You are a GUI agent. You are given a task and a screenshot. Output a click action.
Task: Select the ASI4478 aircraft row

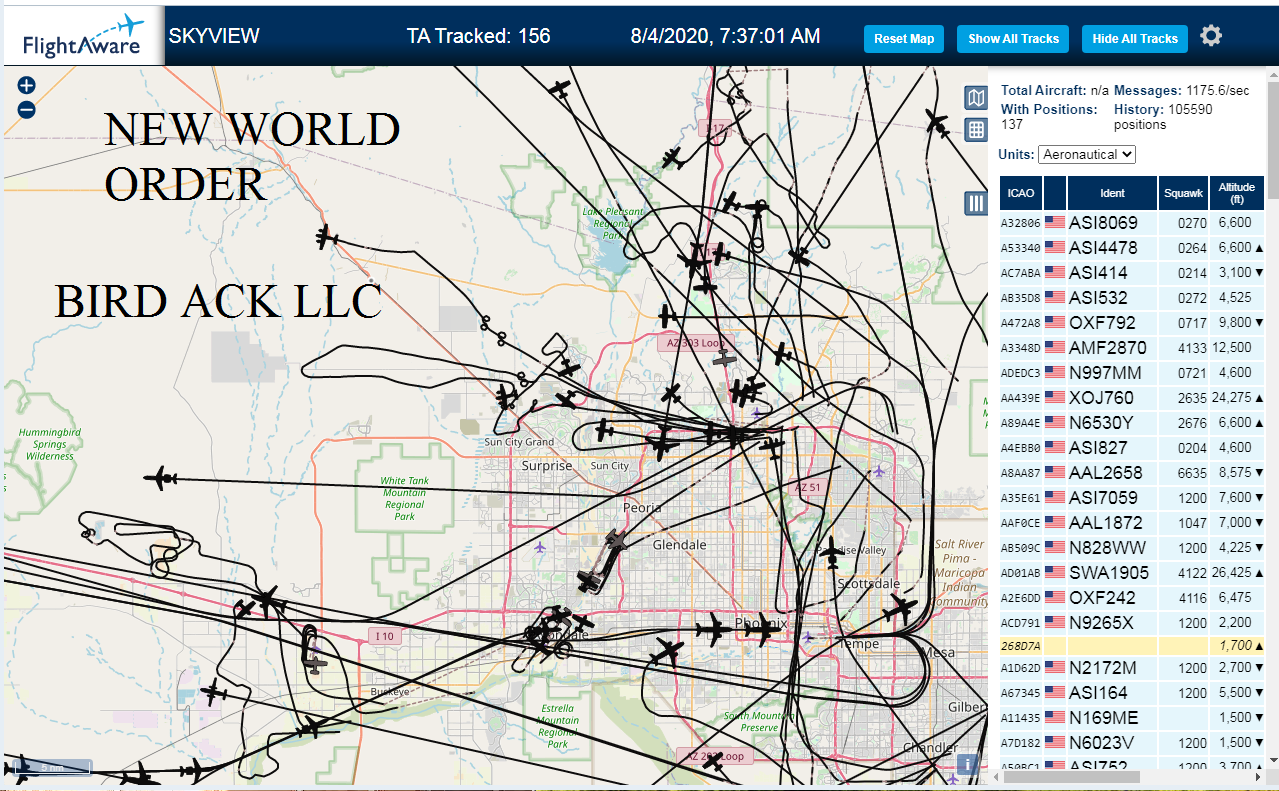1133,248
